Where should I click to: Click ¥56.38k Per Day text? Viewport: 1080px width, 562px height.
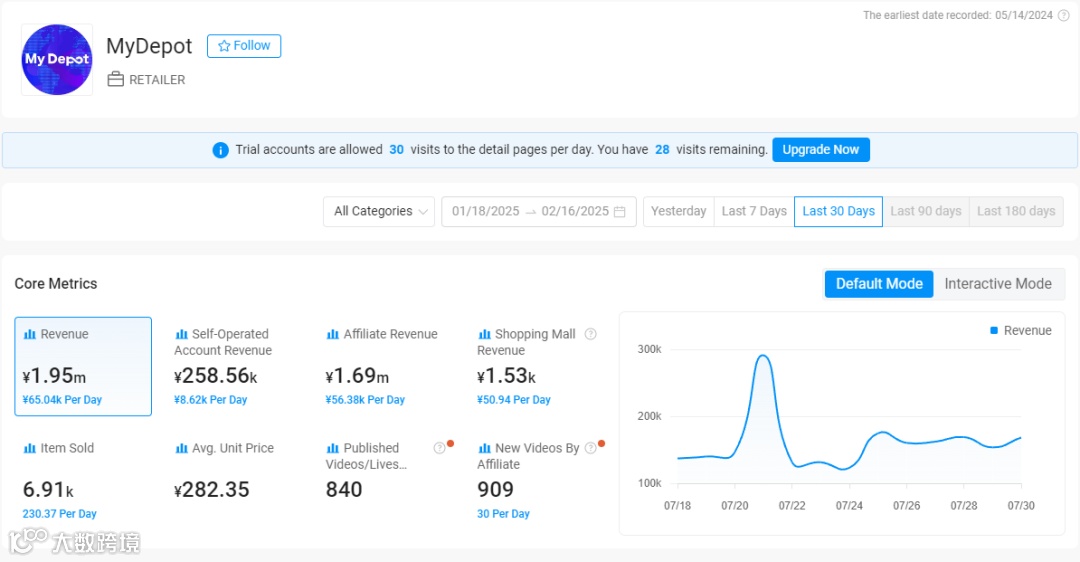click(x=365, y=400)
